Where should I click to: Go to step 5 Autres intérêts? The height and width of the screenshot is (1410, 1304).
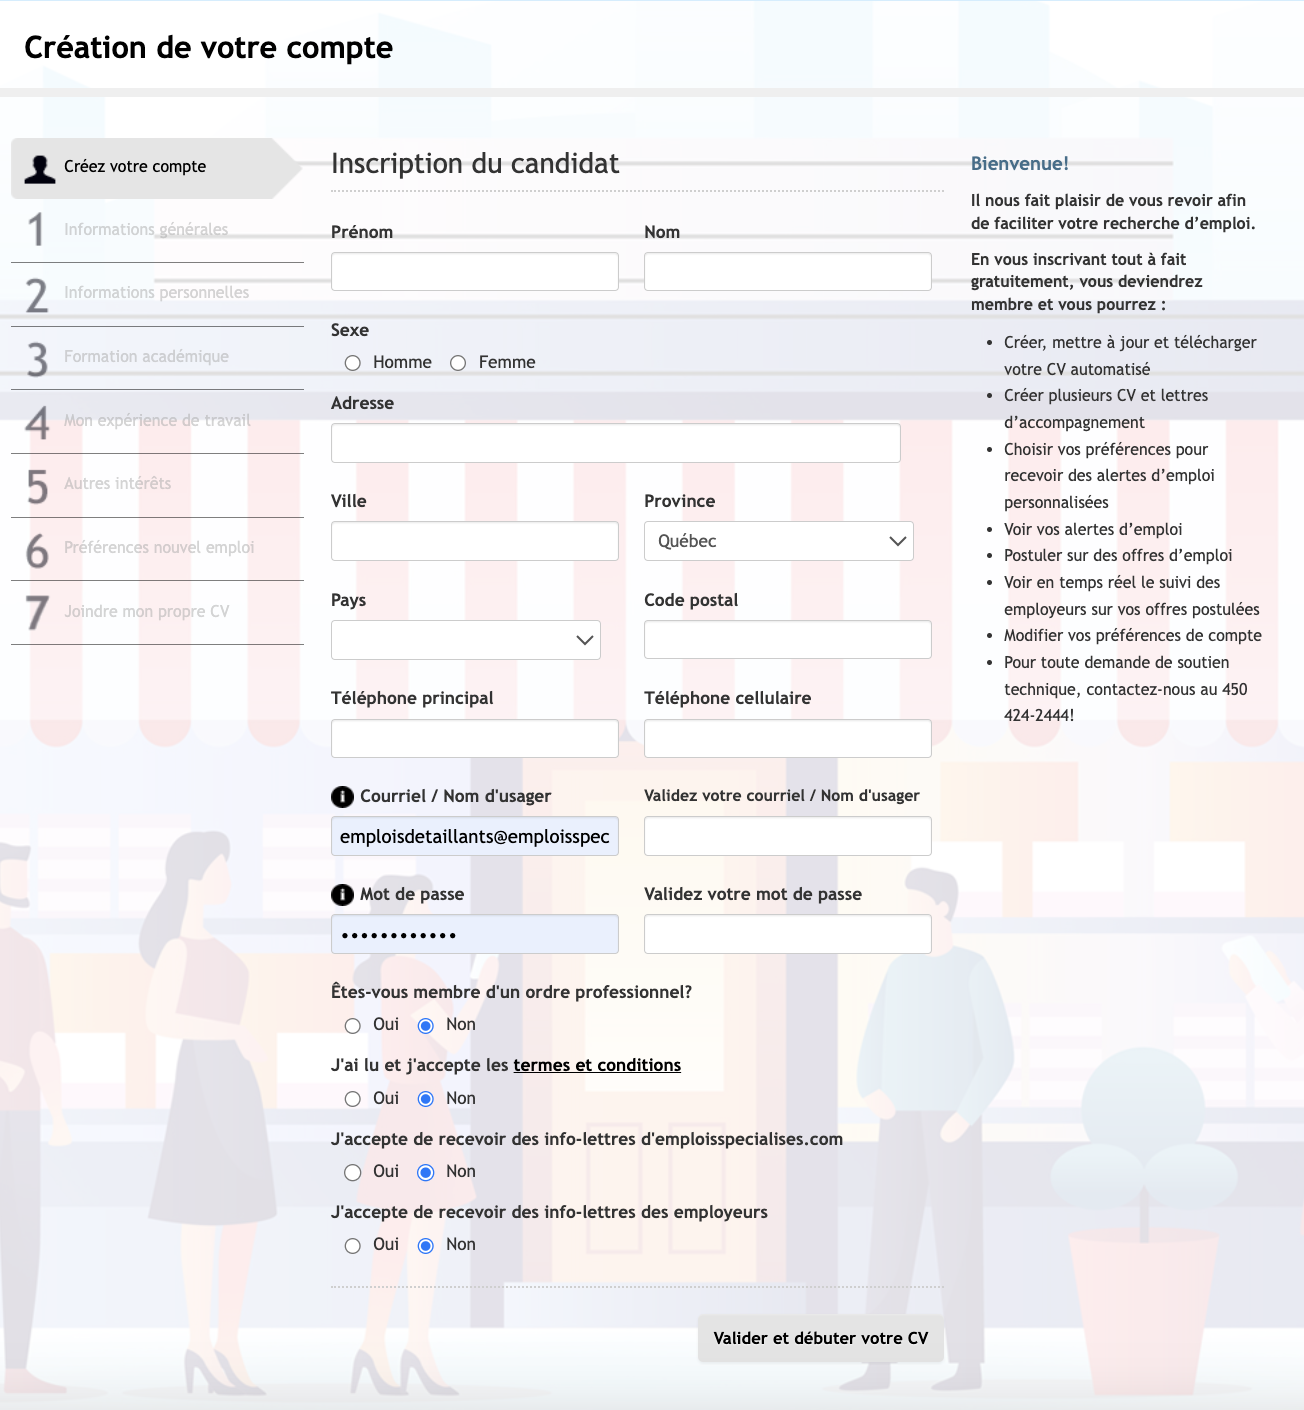(157, 485)
